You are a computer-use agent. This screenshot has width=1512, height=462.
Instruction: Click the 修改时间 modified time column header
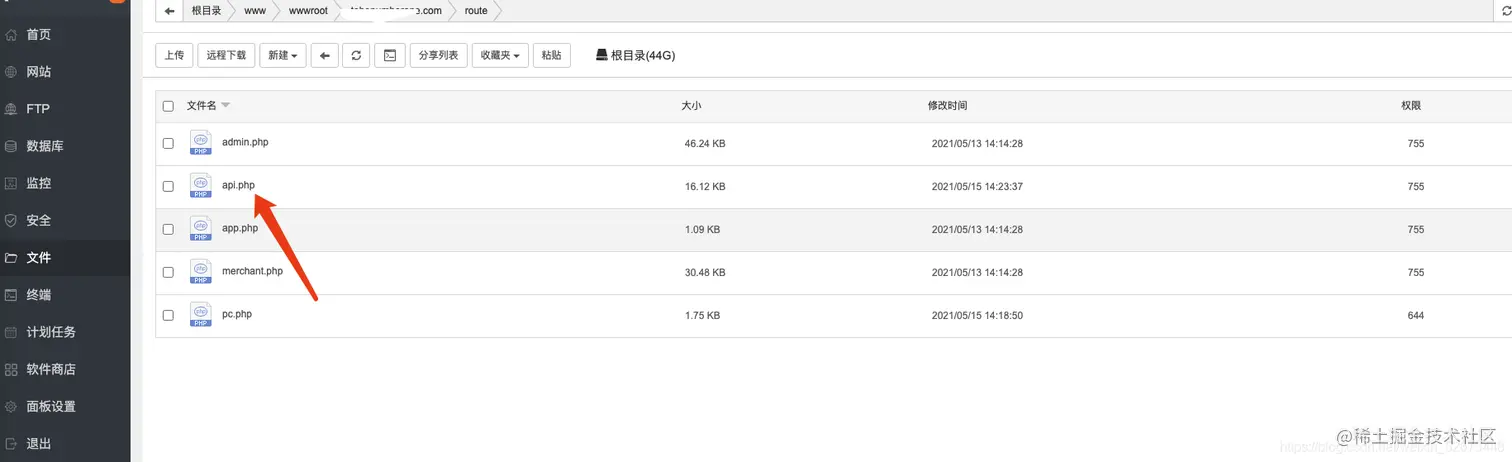pyautogui.click(x=947, y=105)
